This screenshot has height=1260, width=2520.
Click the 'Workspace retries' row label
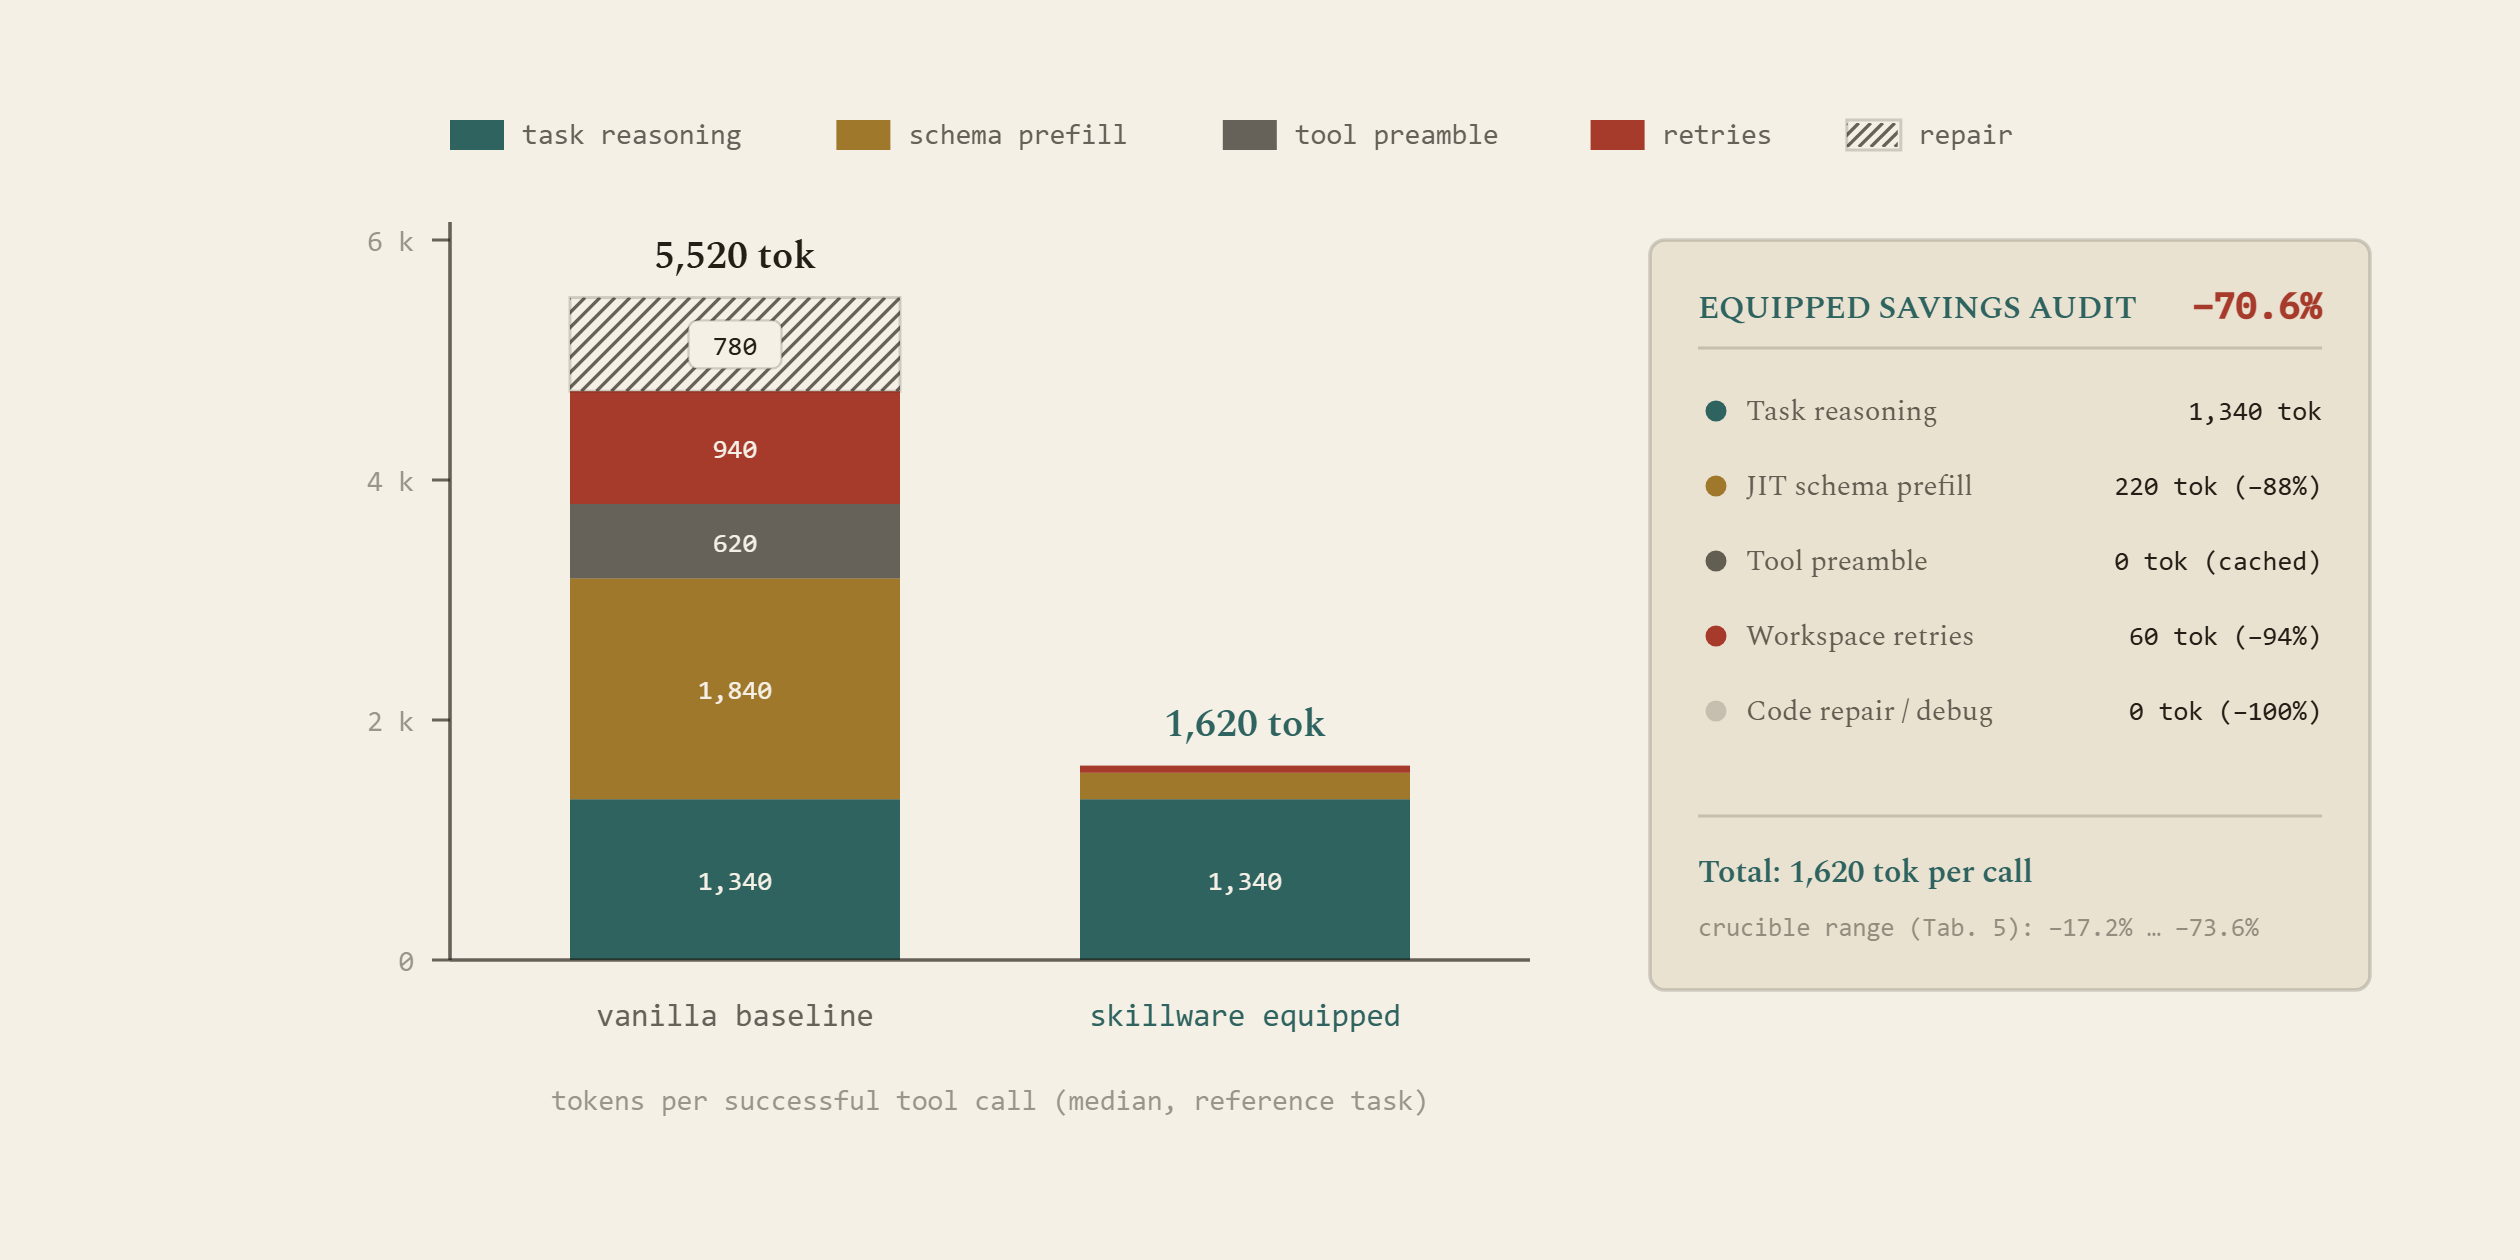[x=1860, y=636]
